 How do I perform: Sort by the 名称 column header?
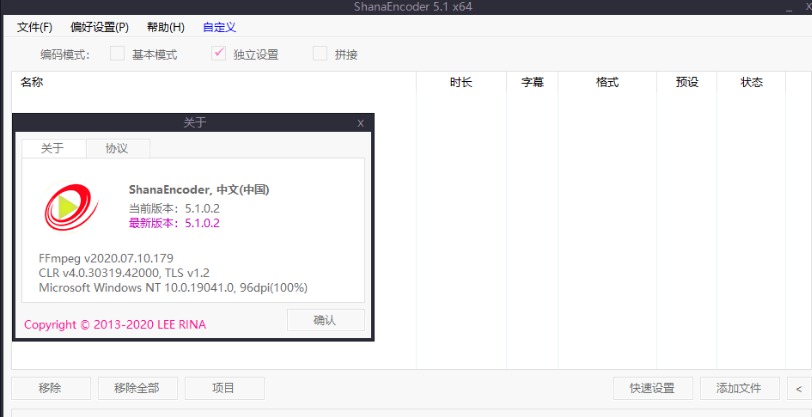214,82
